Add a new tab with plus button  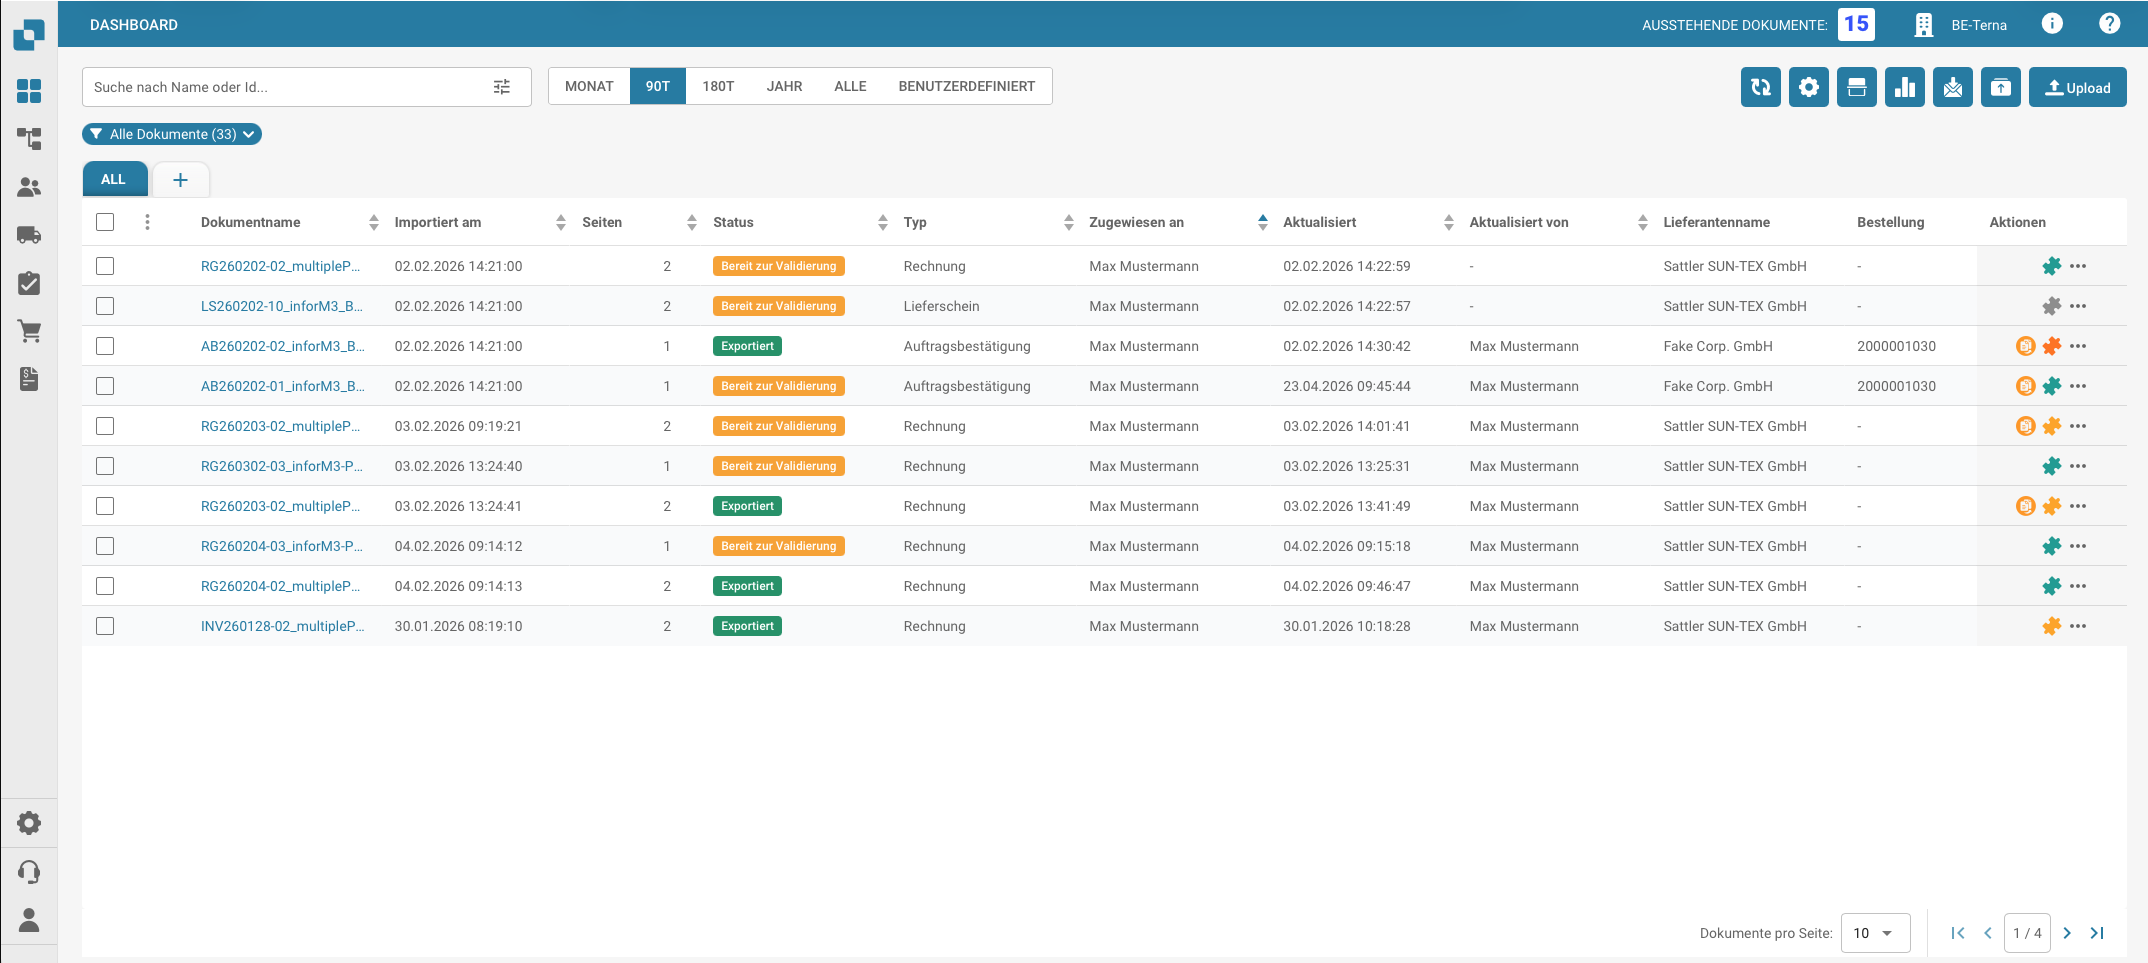tap(180, 180)
